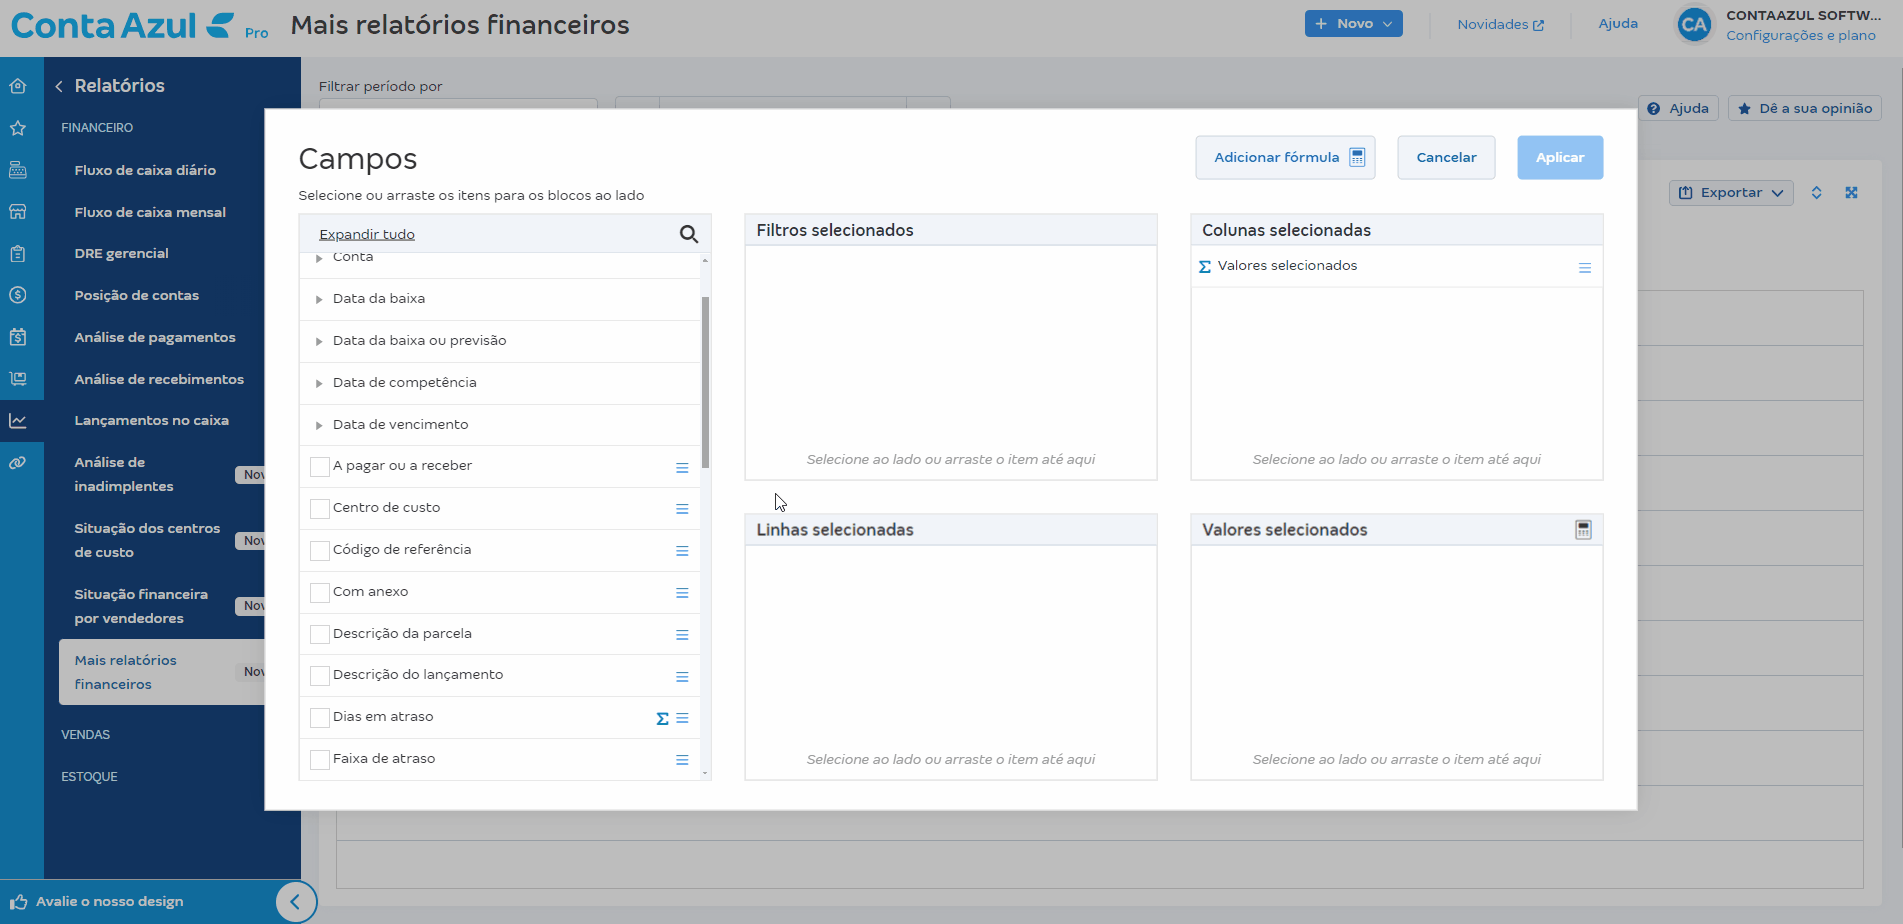Open the Exportar dropdown
The width and height of the screenshot is (1903, 924).
[x=1730, y=193]
